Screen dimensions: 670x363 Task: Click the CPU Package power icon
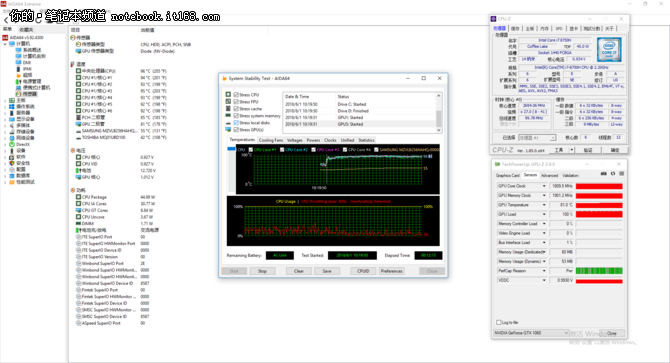(x=79, y=197)
